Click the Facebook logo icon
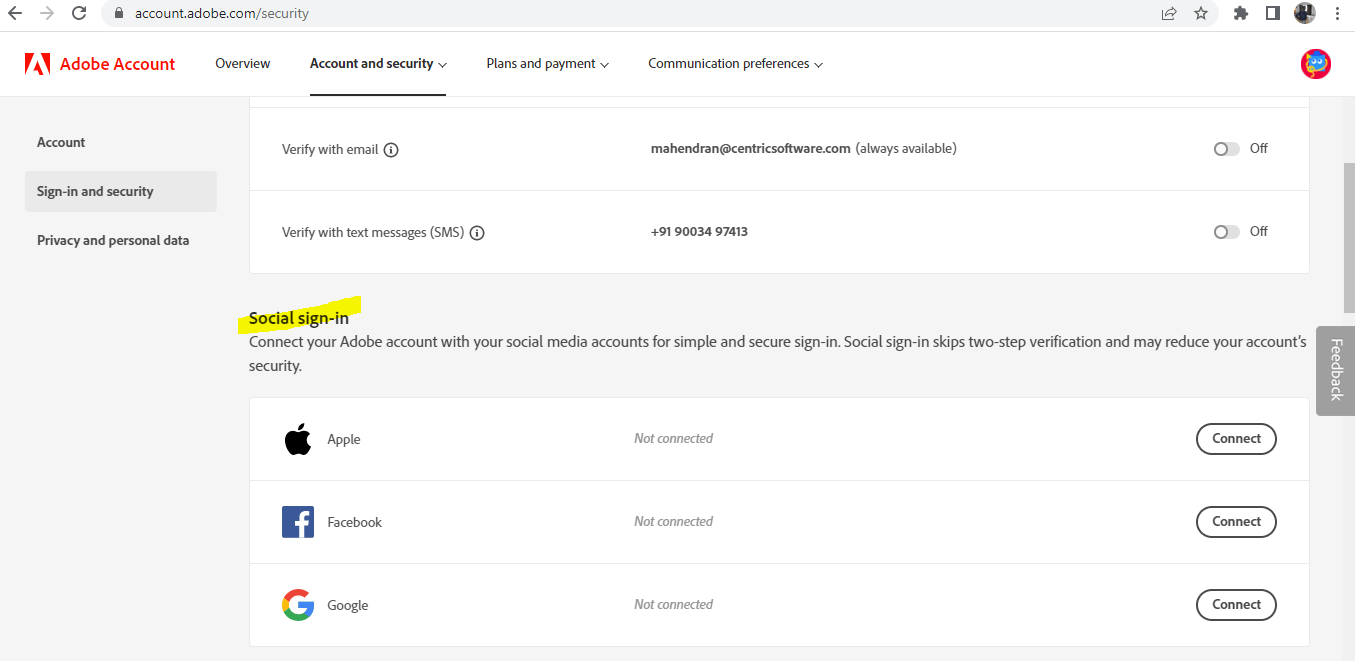The width and height of the screenshot is (1355, 661). click(x=297, y=521)
